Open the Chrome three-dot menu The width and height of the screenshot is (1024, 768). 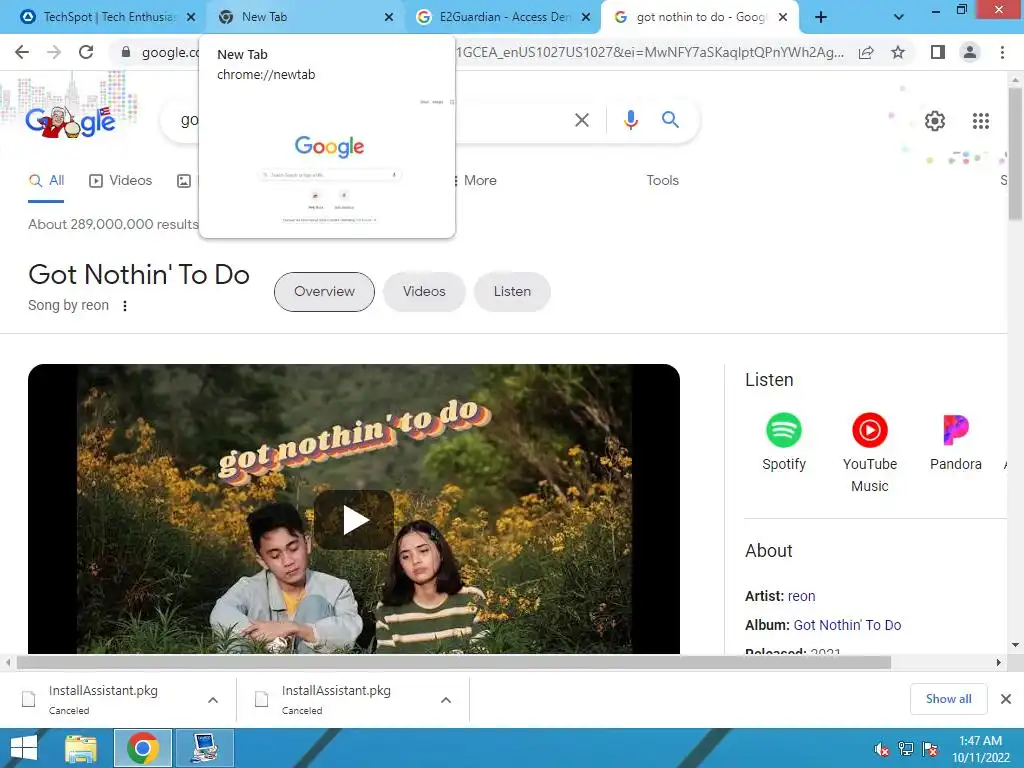(x=1002, y=52)
